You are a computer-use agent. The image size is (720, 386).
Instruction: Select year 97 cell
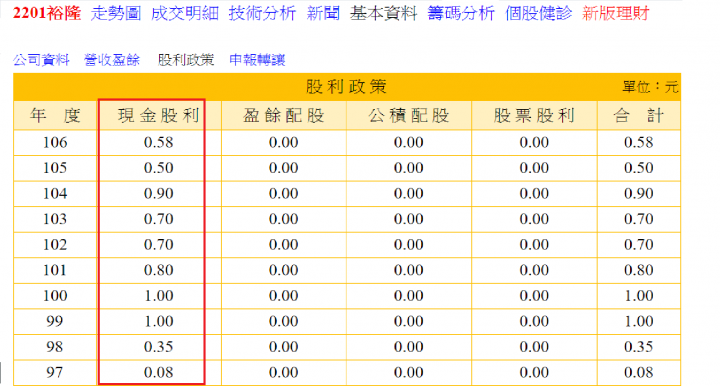click(x=55, y=372)
